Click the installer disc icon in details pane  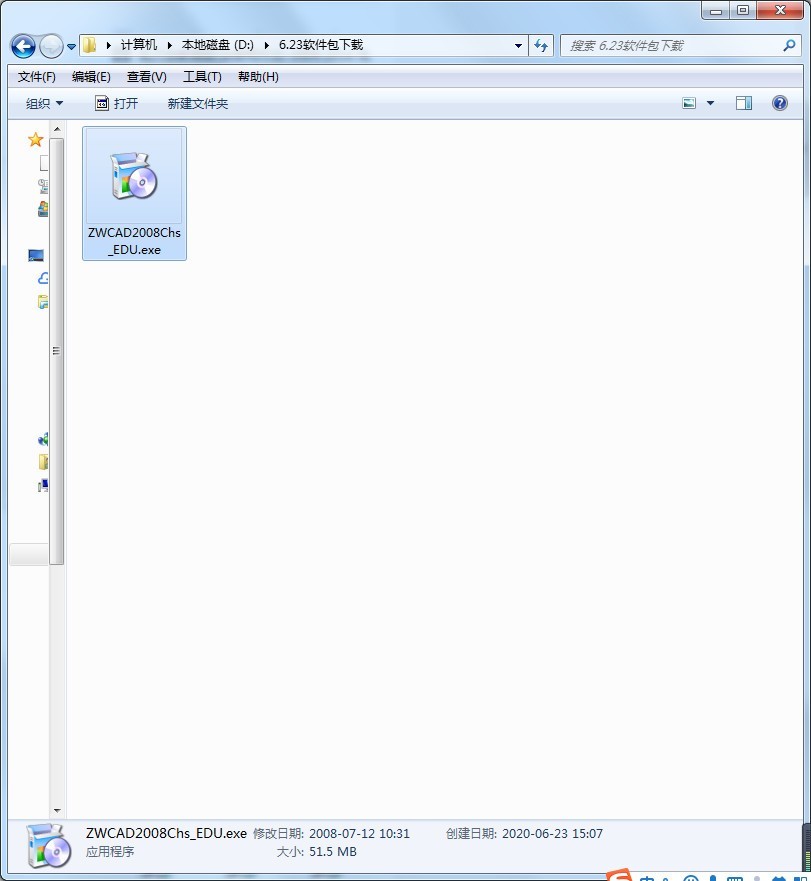[46, 845]
